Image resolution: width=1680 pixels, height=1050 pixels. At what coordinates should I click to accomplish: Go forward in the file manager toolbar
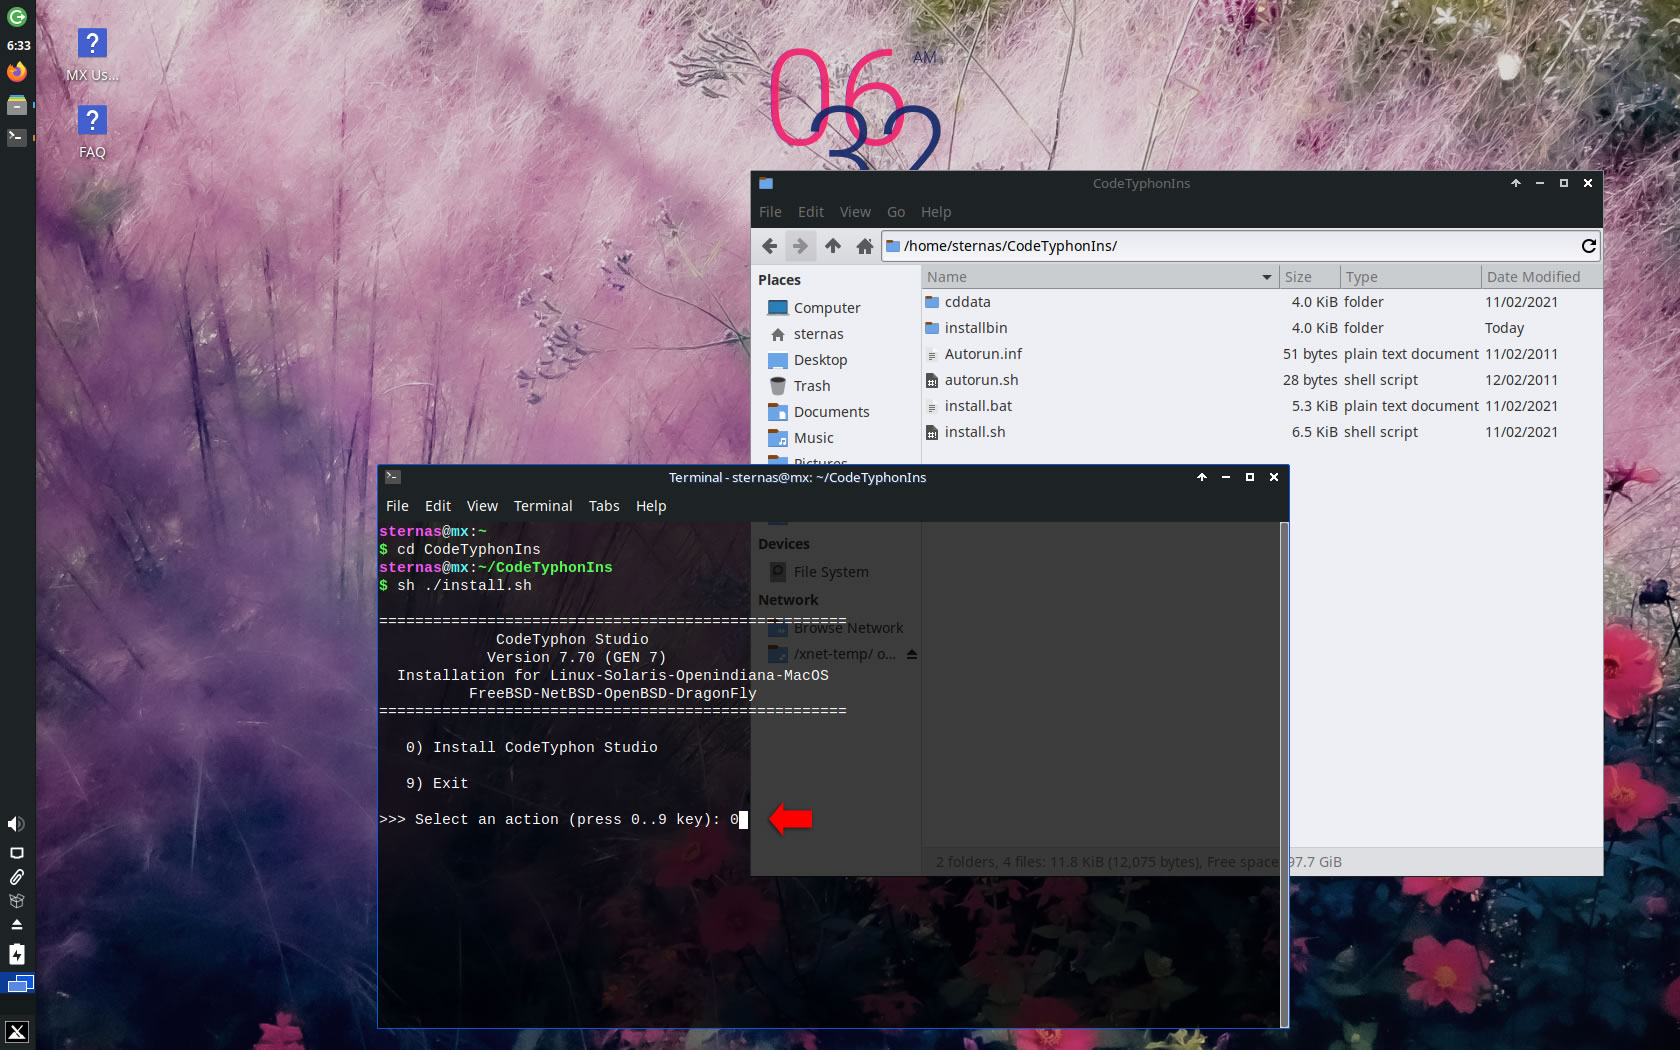[x=800, y=246]
